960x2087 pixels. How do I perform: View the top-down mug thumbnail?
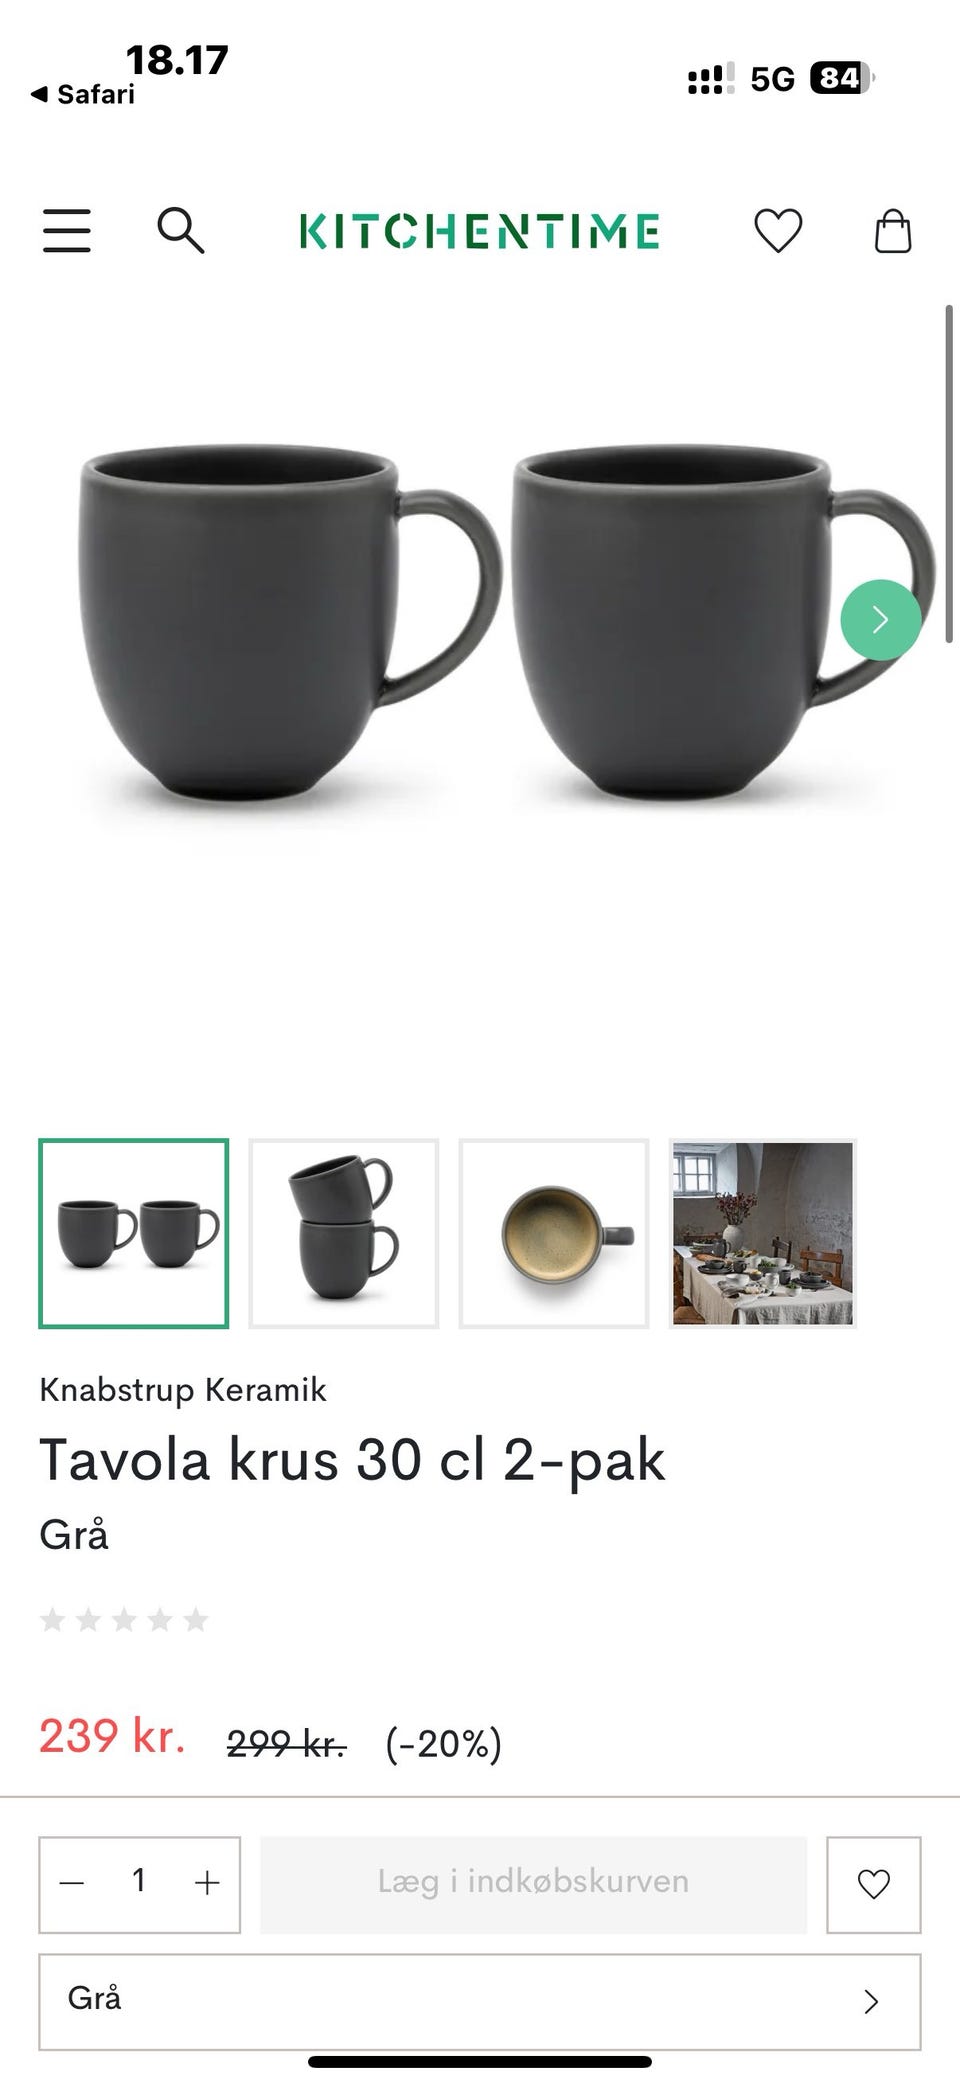tap(554, 1233)
